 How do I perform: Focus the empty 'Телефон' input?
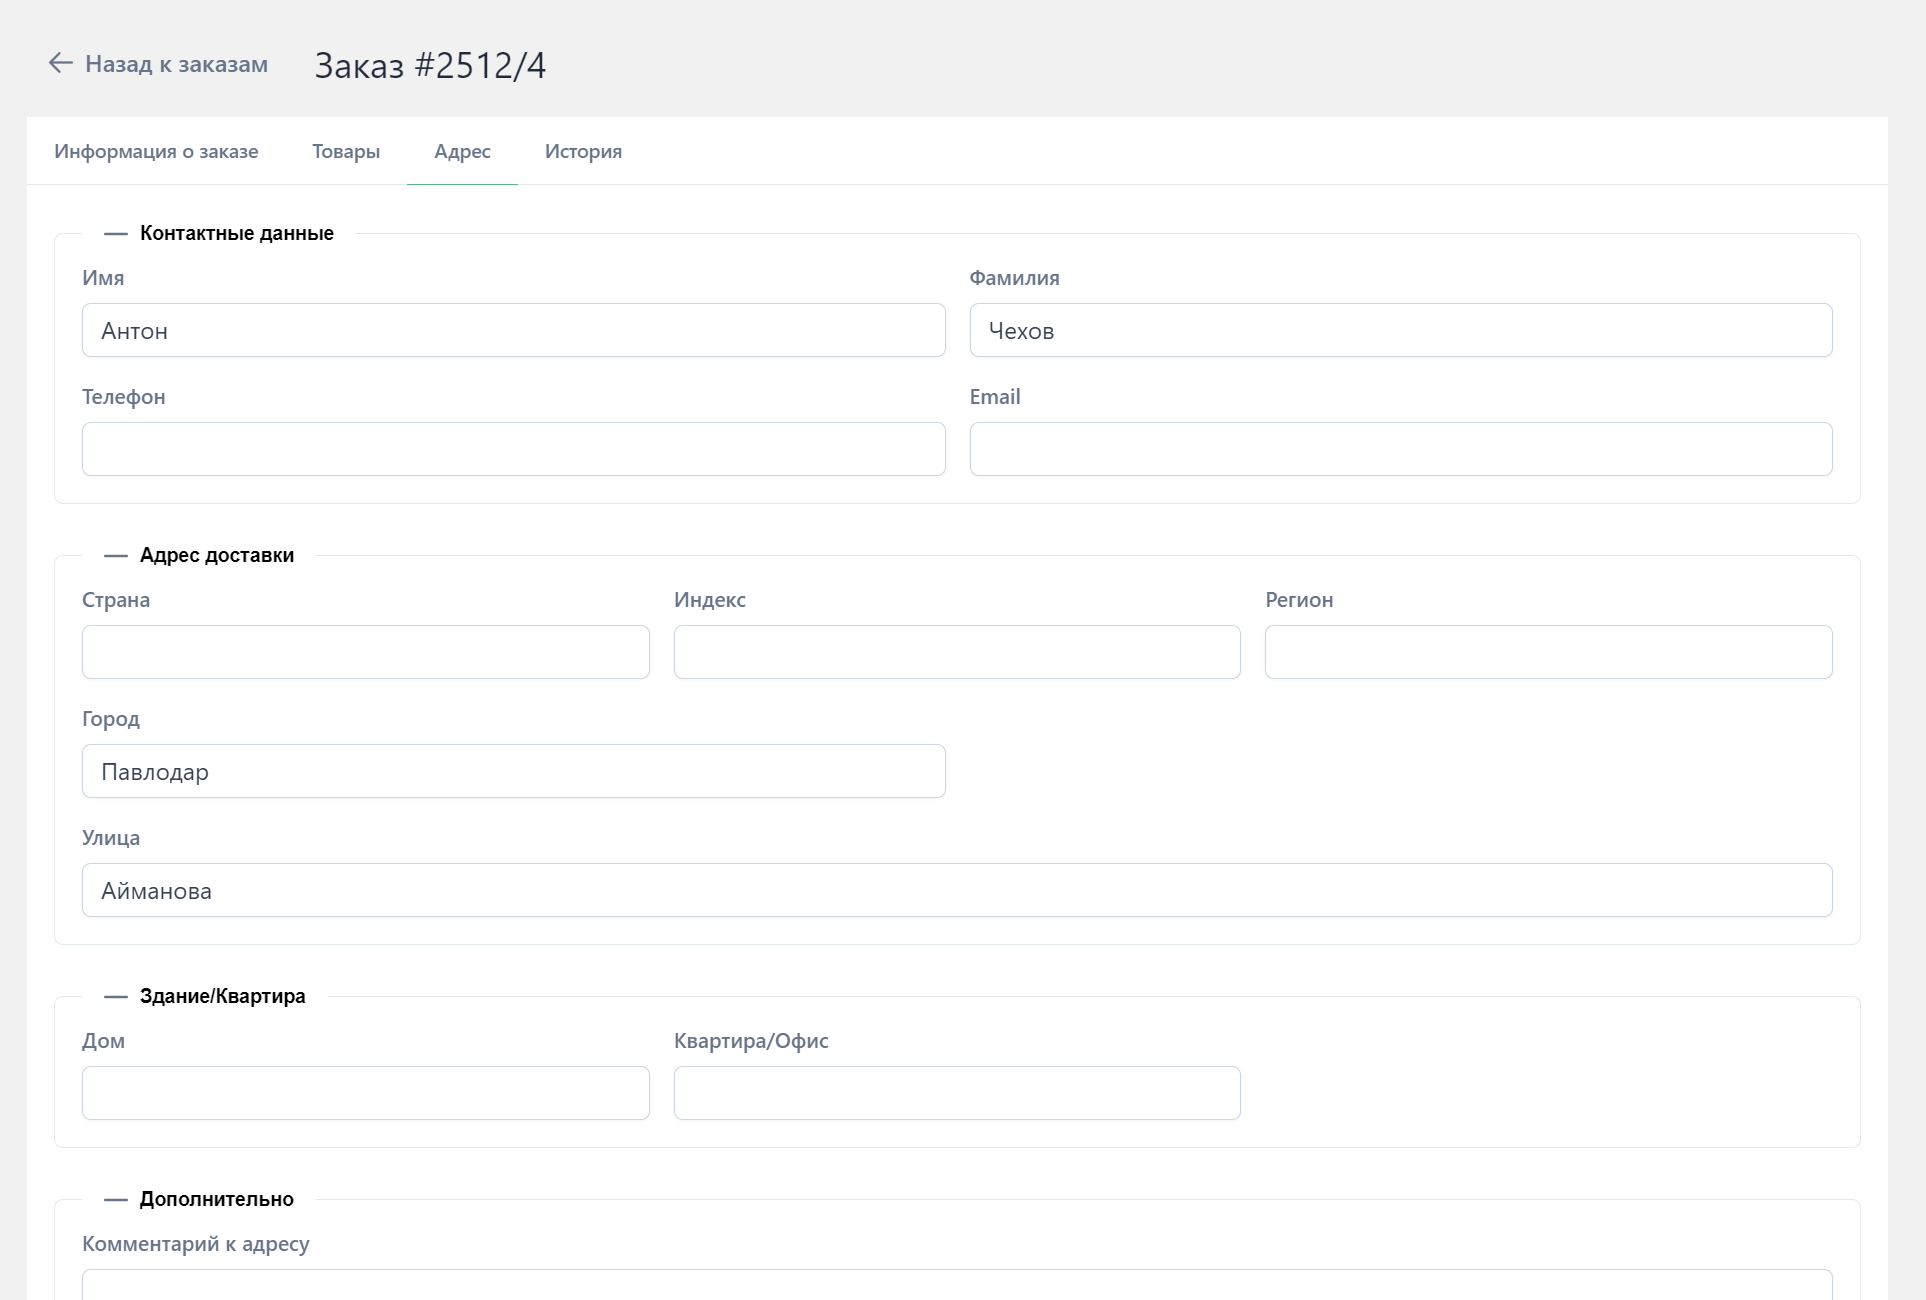pyautogui.click(x=513, y=449)
